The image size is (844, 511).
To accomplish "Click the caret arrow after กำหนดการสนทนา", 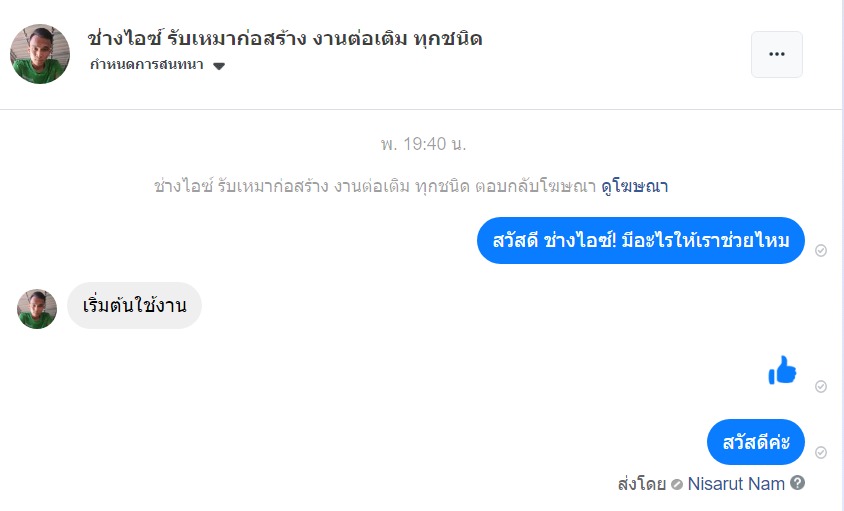I will 219,67.
